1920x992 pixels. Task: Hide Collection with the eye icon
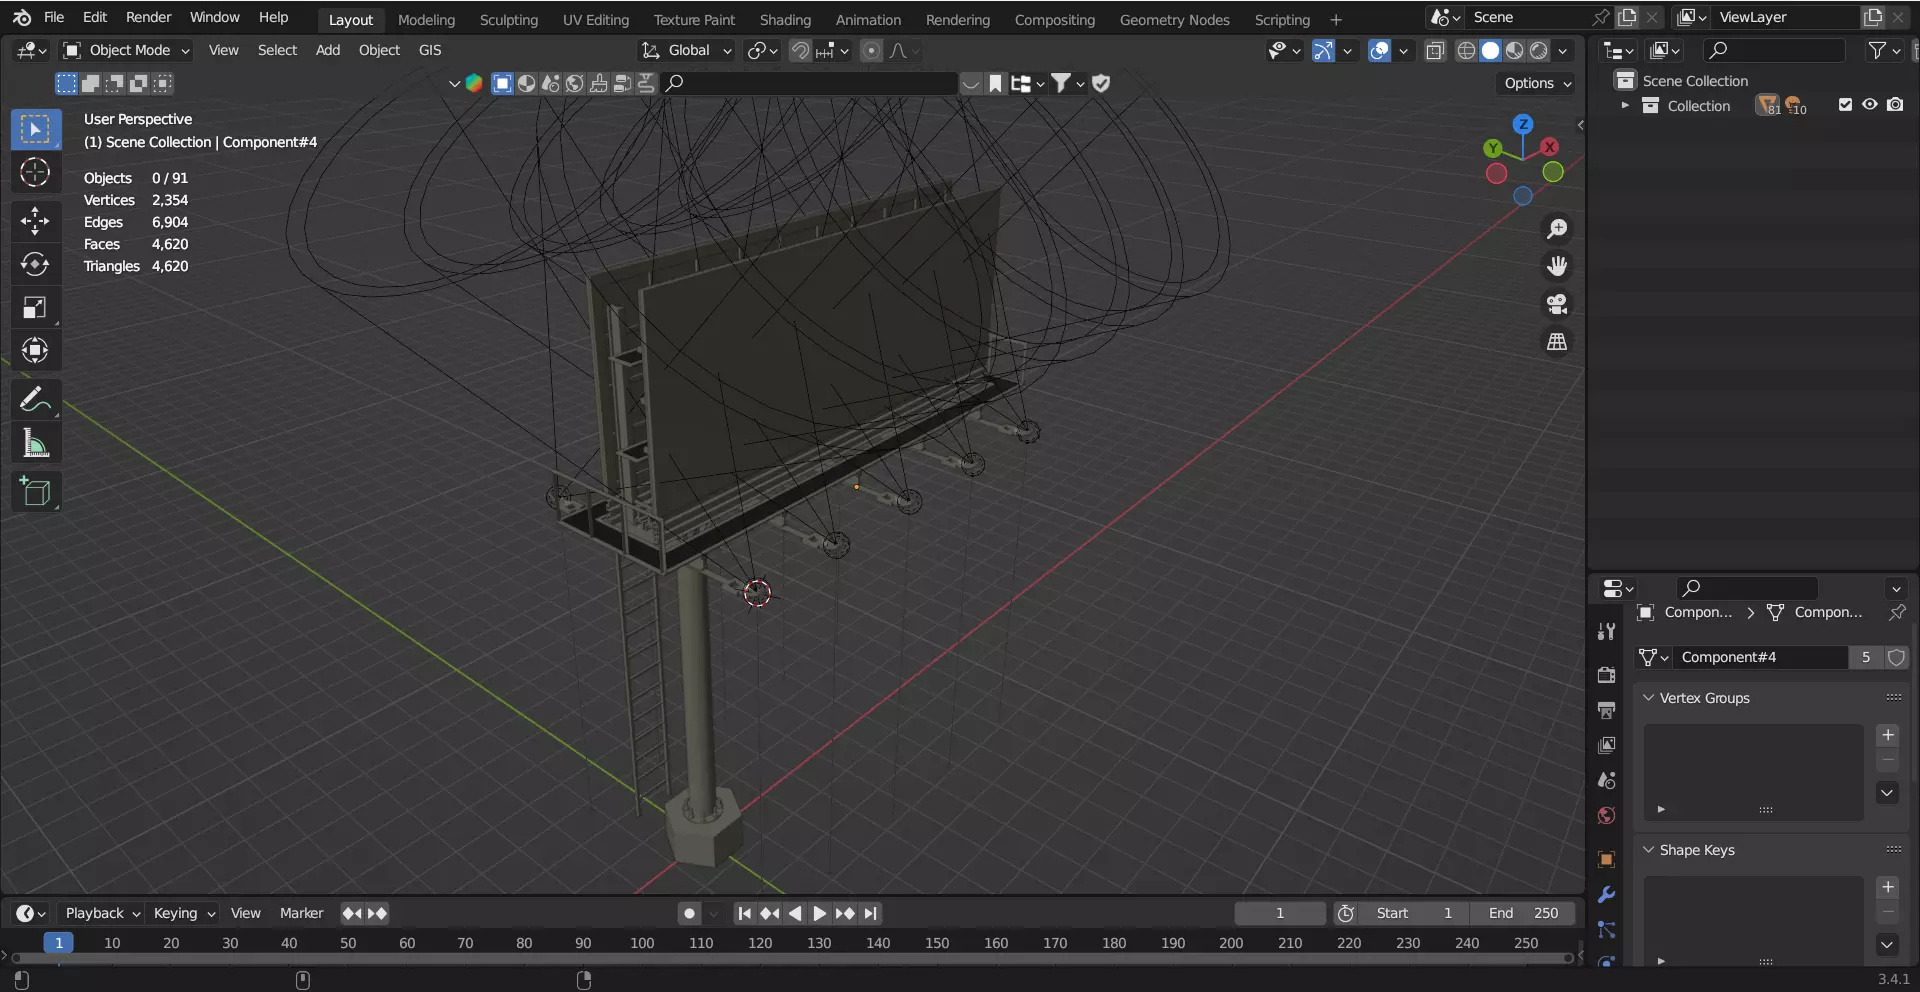[1870, 105]
